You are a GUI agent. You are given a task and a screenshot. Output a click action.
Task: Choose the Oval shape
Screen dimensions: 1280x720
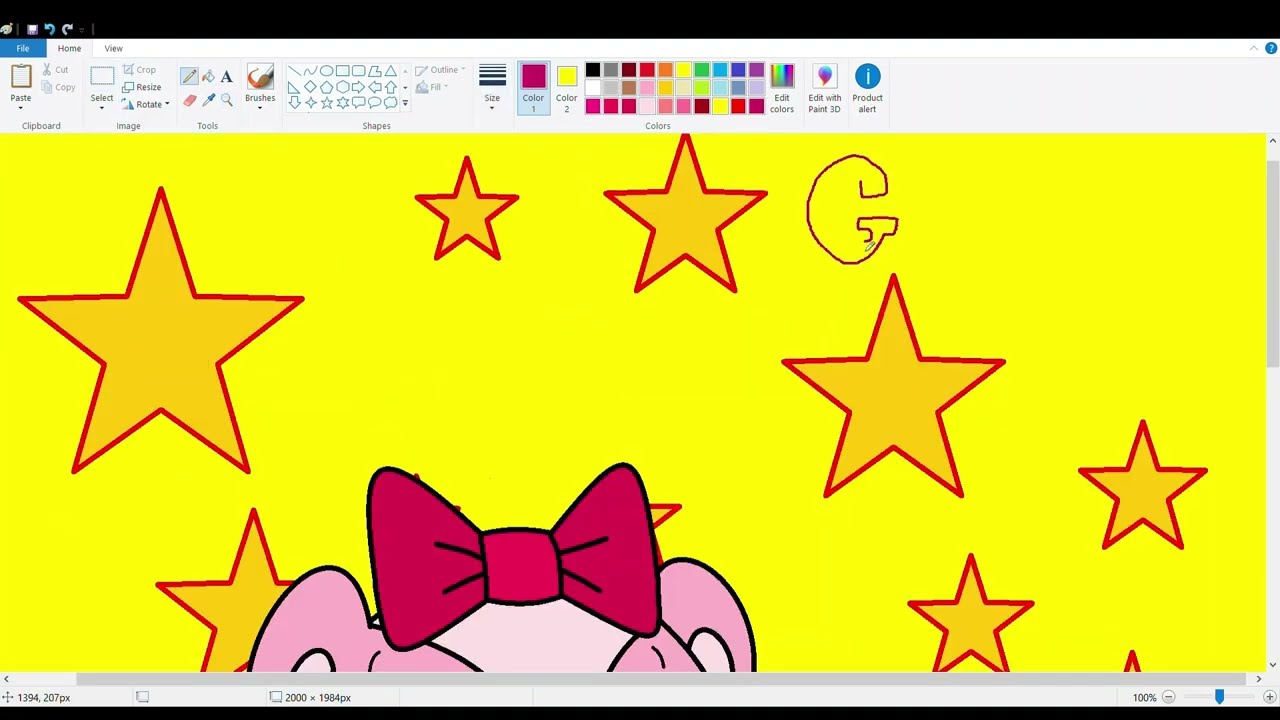(326, 71)
